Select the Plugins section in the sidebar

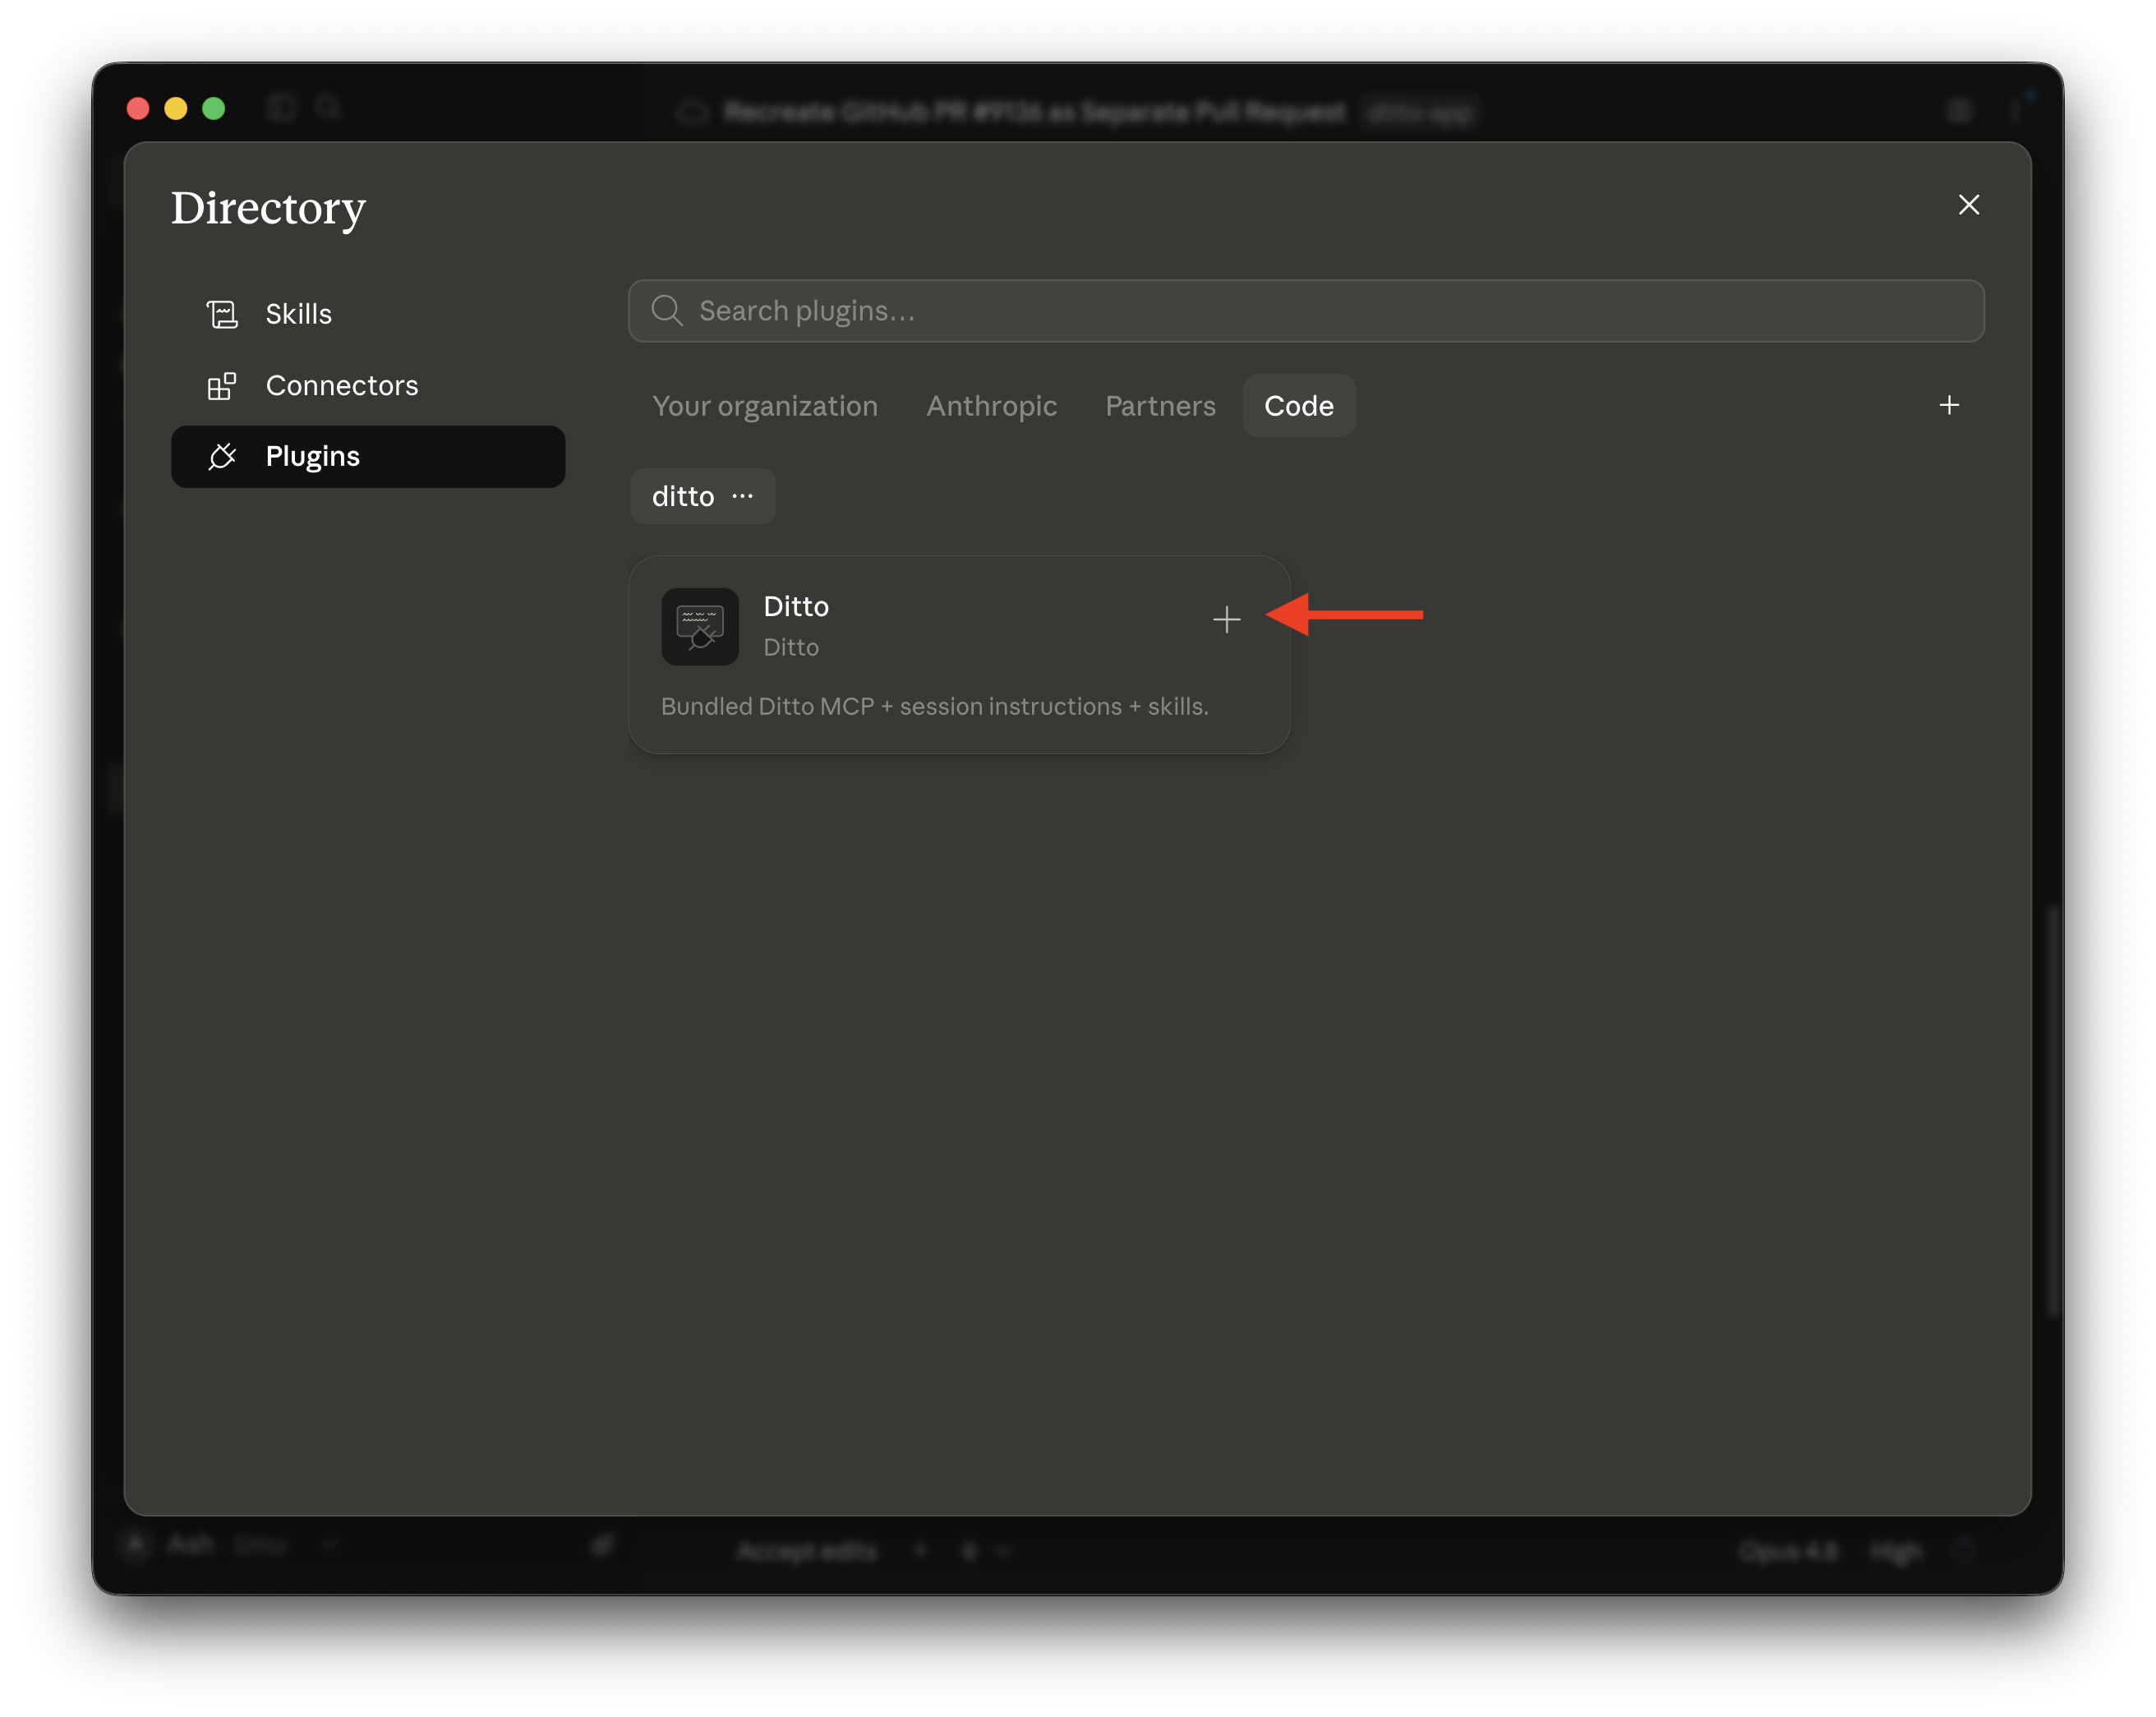[368, 456]
